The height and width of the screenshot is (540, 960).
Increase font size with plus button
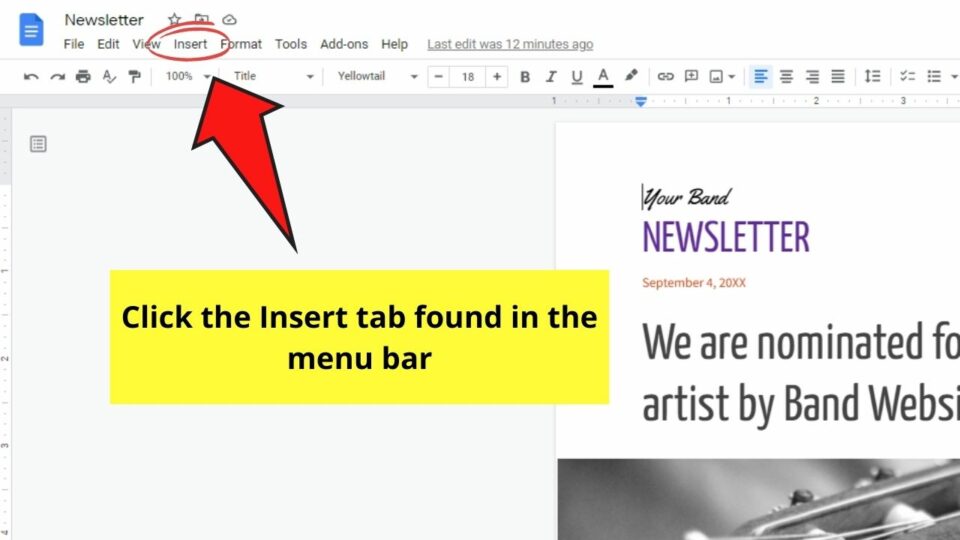coord(497,77)
